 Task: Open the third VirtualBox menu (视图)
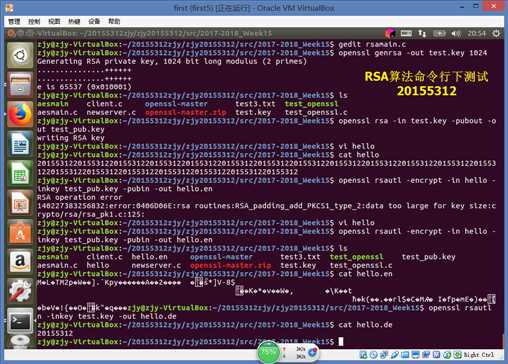54,21
